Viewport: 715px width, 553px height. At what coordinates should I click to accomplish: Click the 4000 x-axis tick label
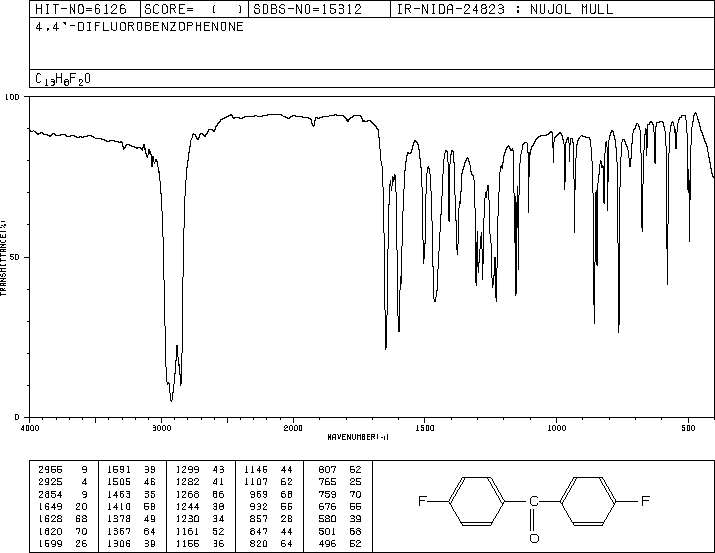coord(30,428)
